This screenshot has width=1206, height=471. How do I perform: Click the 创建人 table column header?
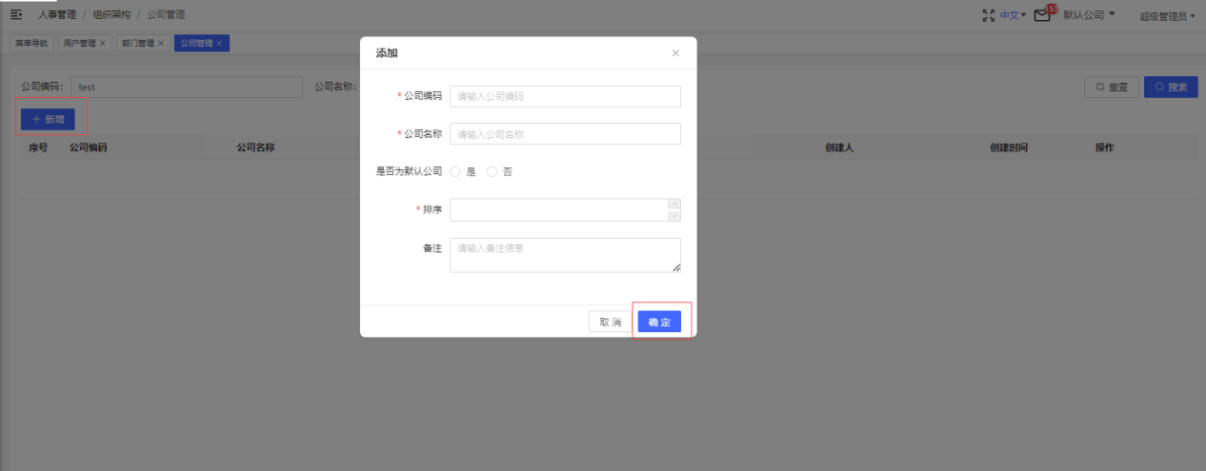tap(839, 147)
